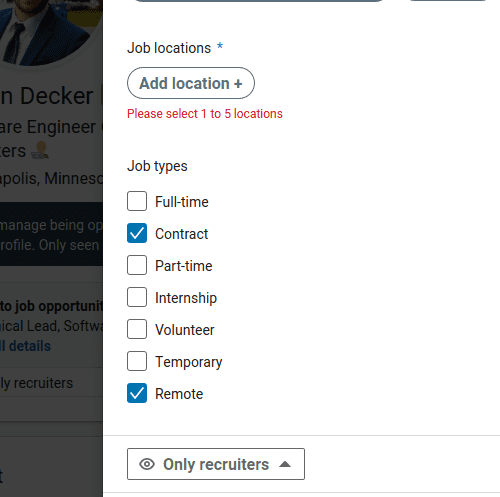This screenshot has height=497, width=500.
Task: Open the details link in background profile
Action: 26,346
